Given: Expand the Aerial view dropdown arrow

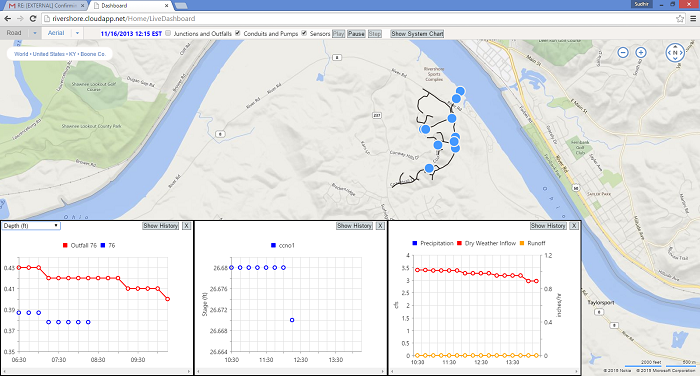Looking at the screenshot, I should [x=77, y=33].
